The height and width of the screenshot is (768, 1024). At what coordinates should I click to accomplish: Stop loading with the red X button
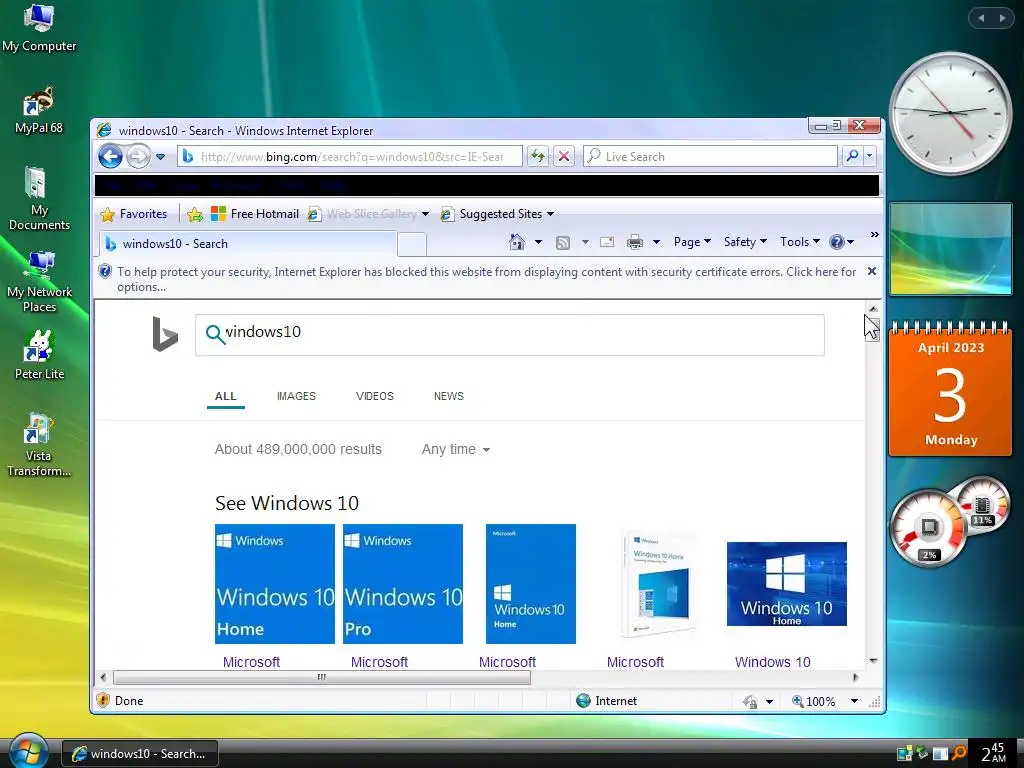point(564,156)
